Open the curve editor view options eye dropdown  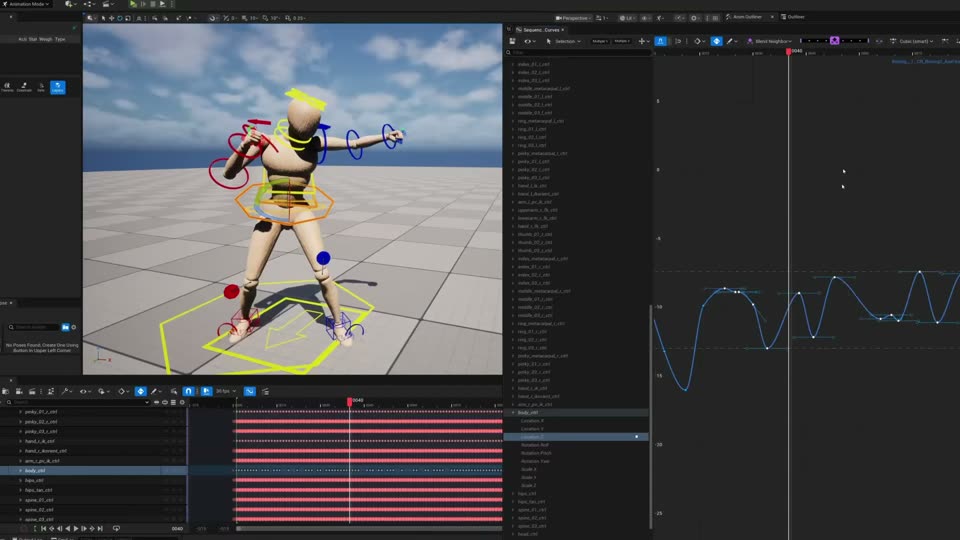tap(530, 41)
